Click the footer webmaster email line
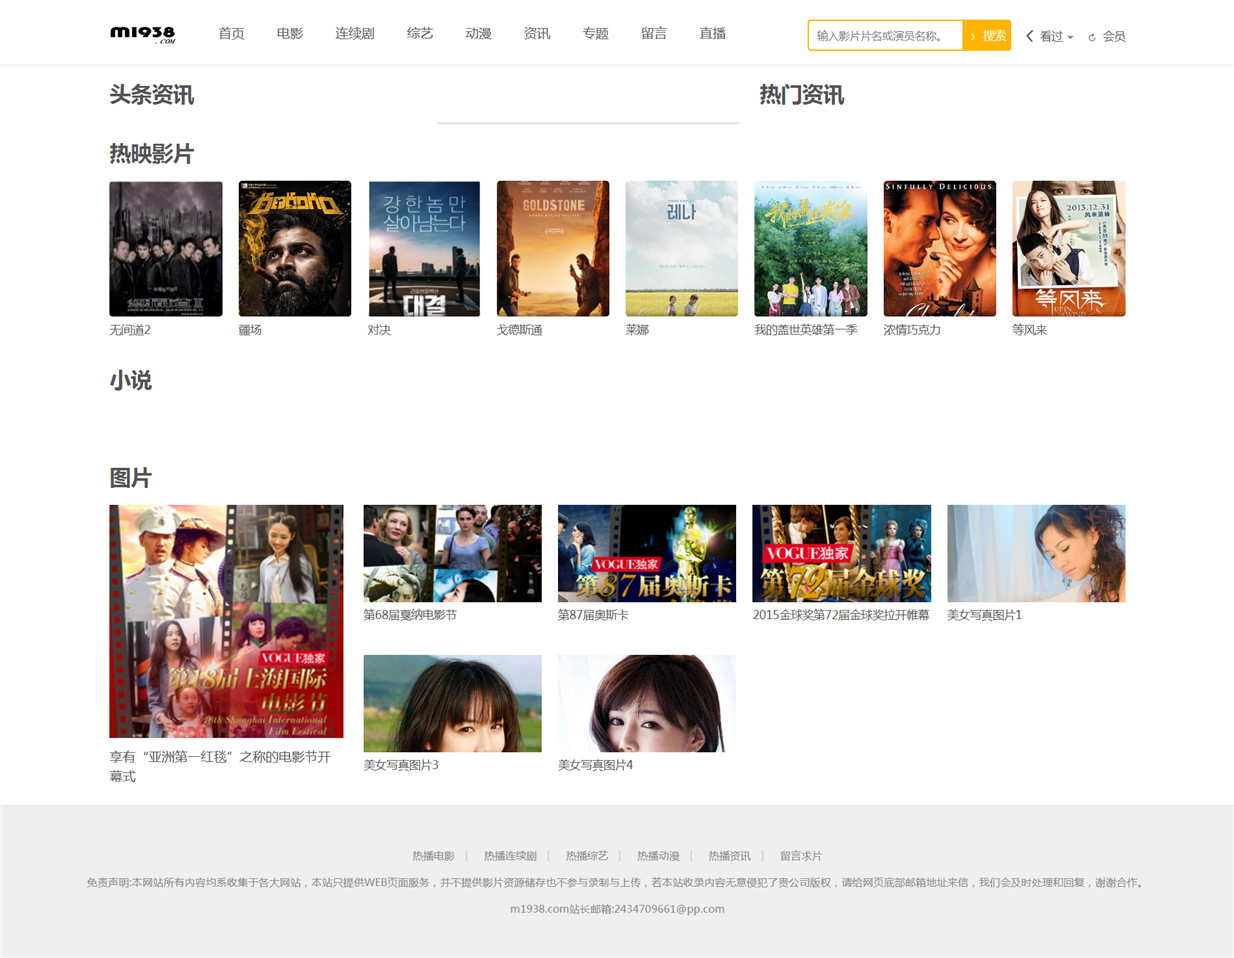1234x958 pixels. pyautogui.click(x=617, y=909)
